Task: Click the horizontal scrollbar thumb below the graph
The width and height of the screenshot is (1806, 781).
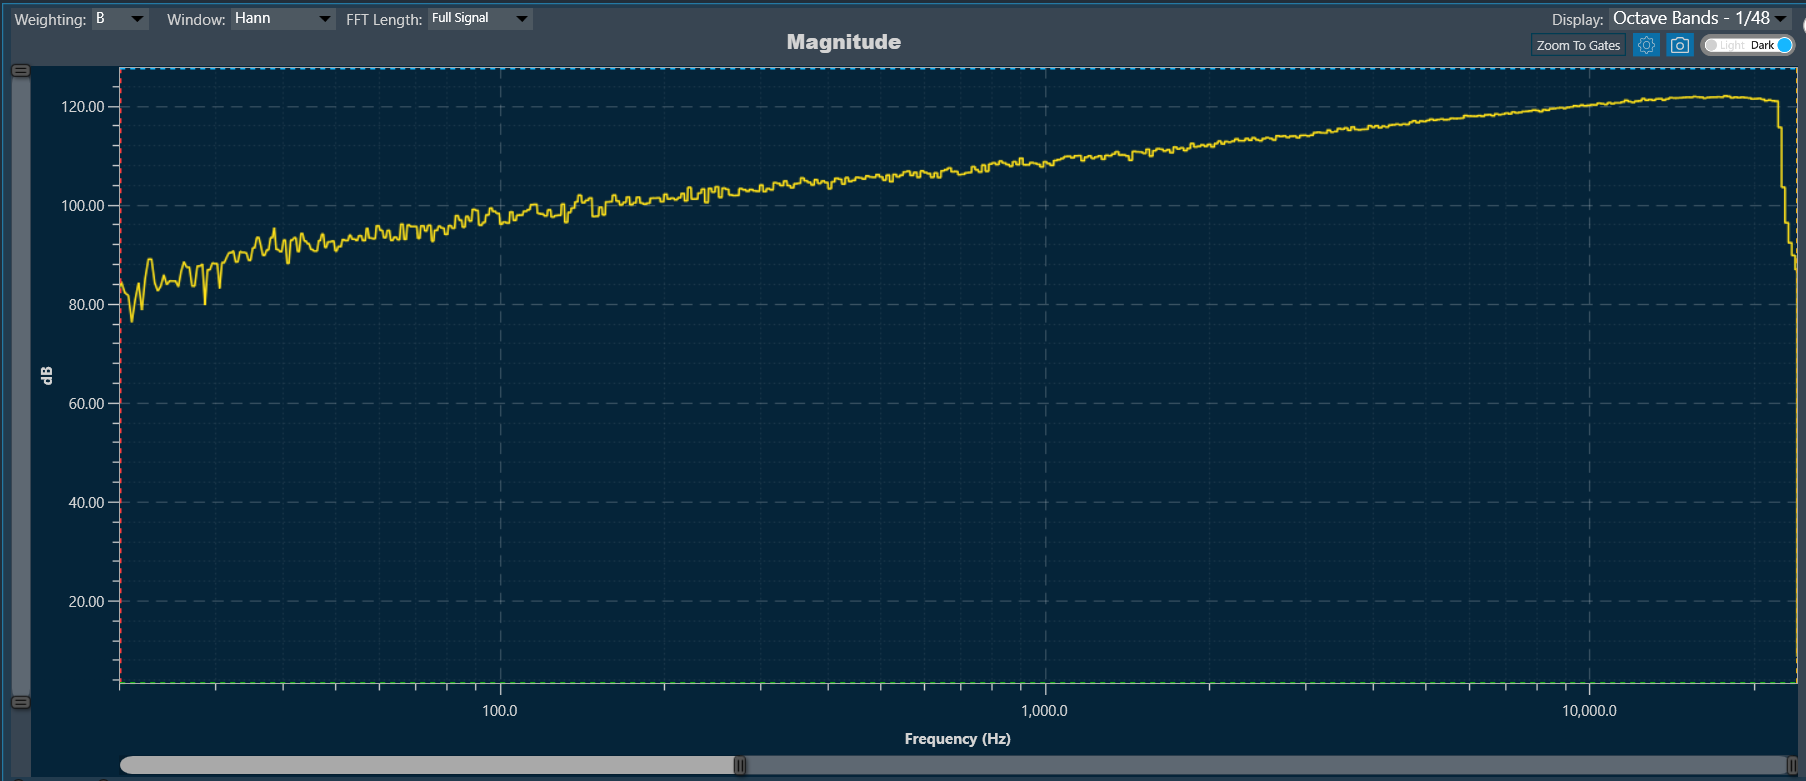Action: click(x=431, y=765)
